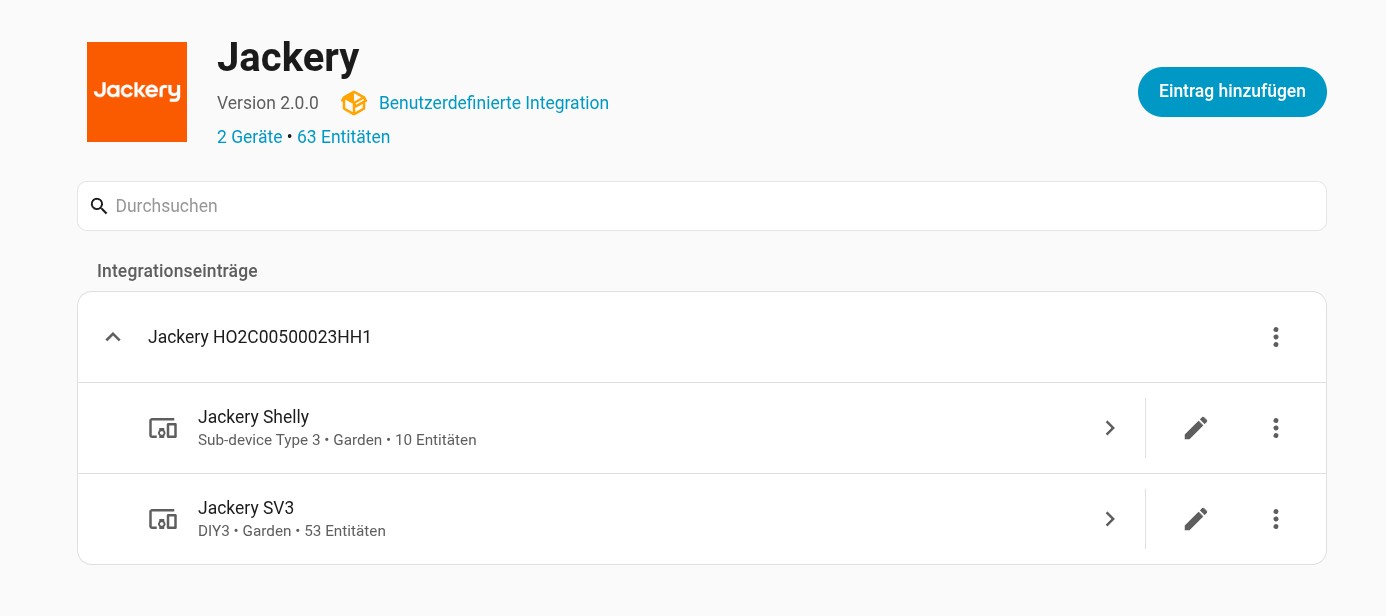Open the Jackery Shelly device row
Image resolution: width=1386 pixels, height=616 pixels.
pyautogui.click(x=611, y=428)
